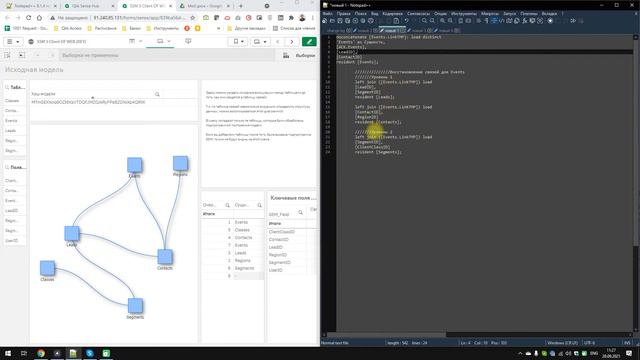
Task: Open Плагины menu in Notepad++
Action: pyautogui.click(x=529, y=13)
